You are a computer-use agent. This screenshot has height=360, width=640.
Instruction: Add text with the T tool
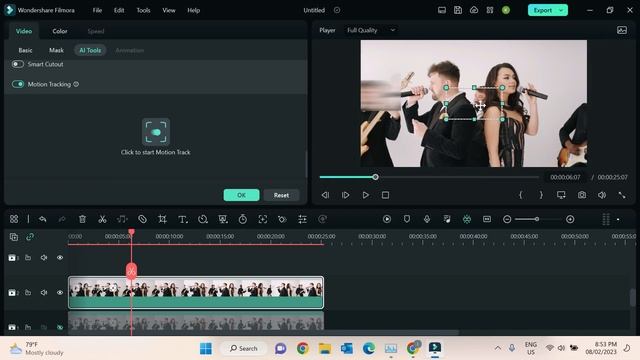pyautogui.click(x=182, y=220)
